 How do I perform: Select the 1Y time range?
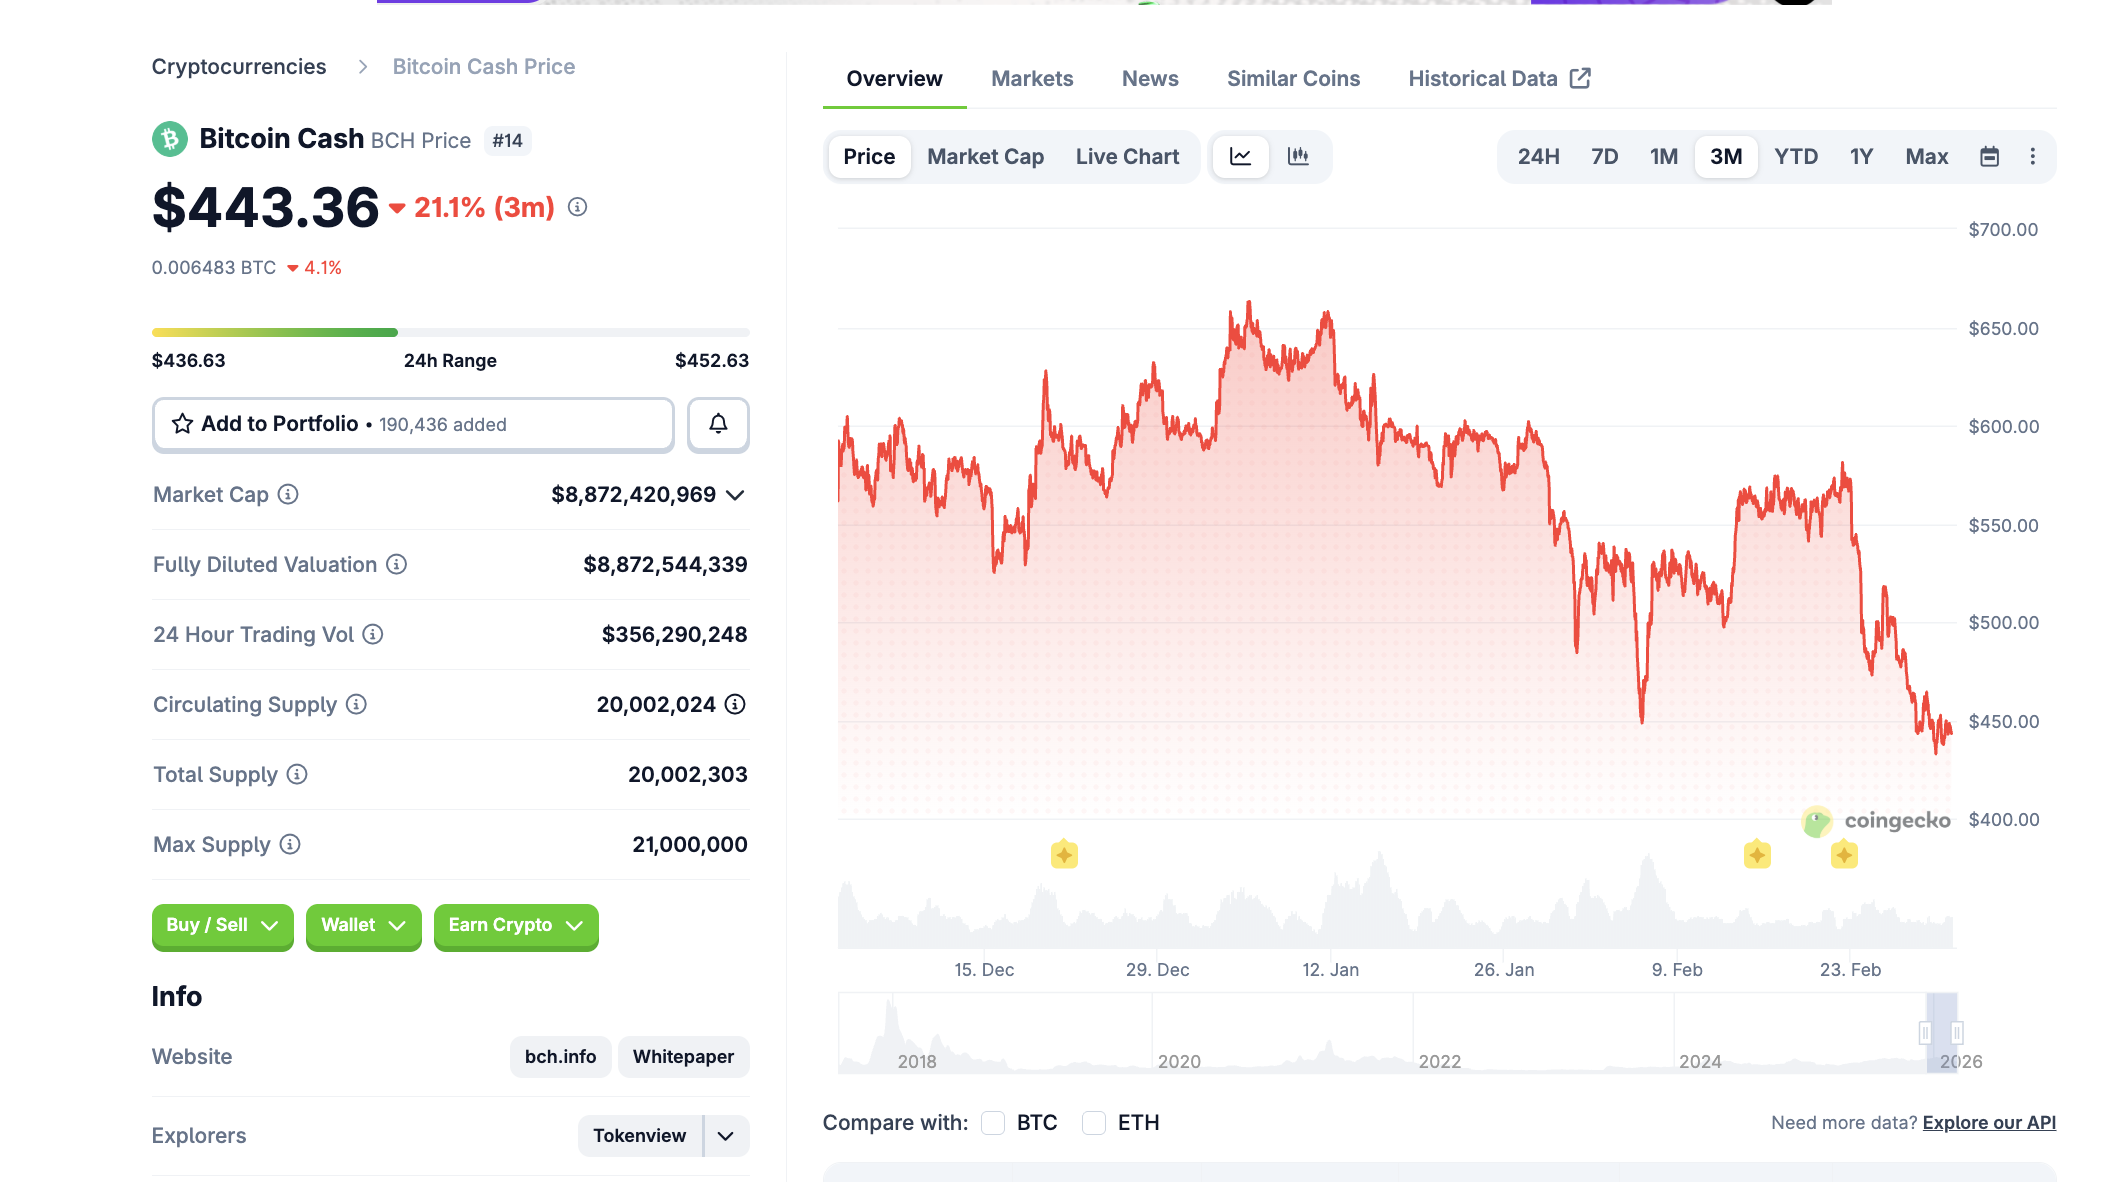[x=1861, y=156]
